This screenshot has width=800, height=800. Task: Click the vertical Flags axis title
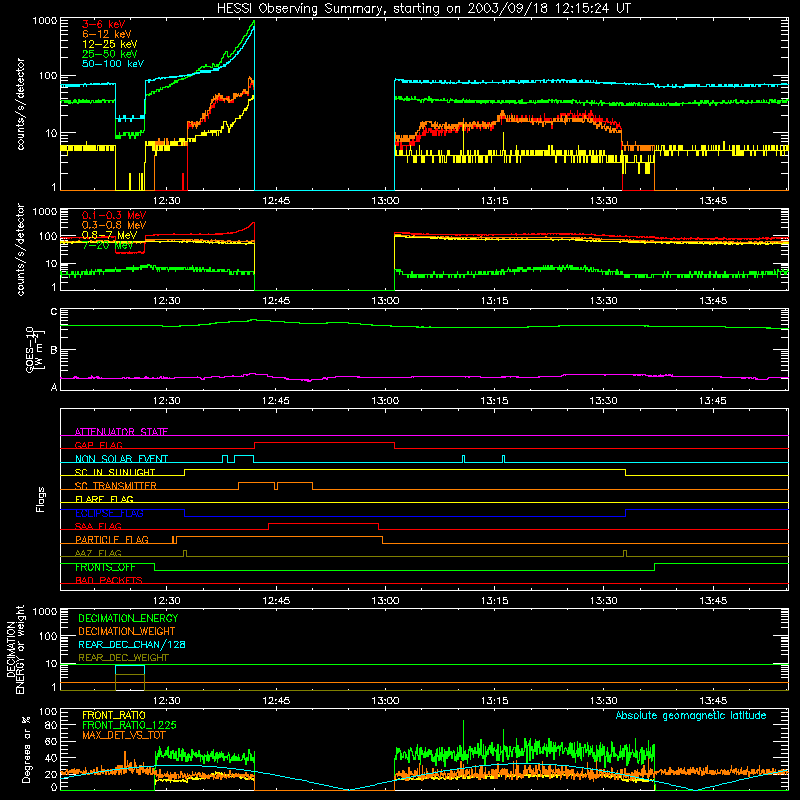click(41, 499)
